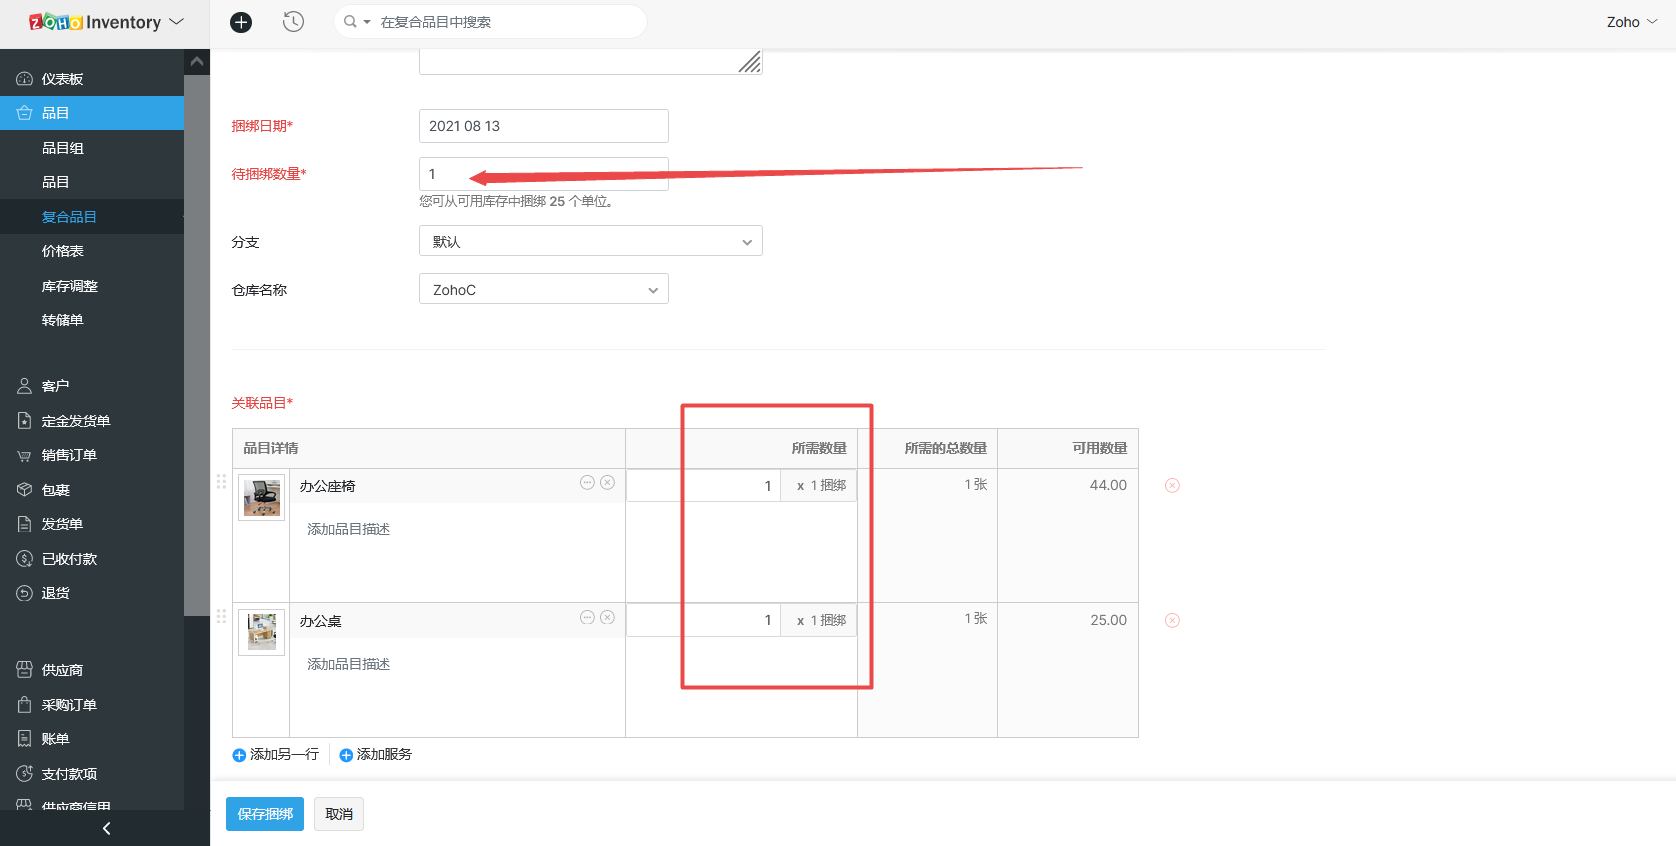Click the search magnifier icon

[350, 22]
